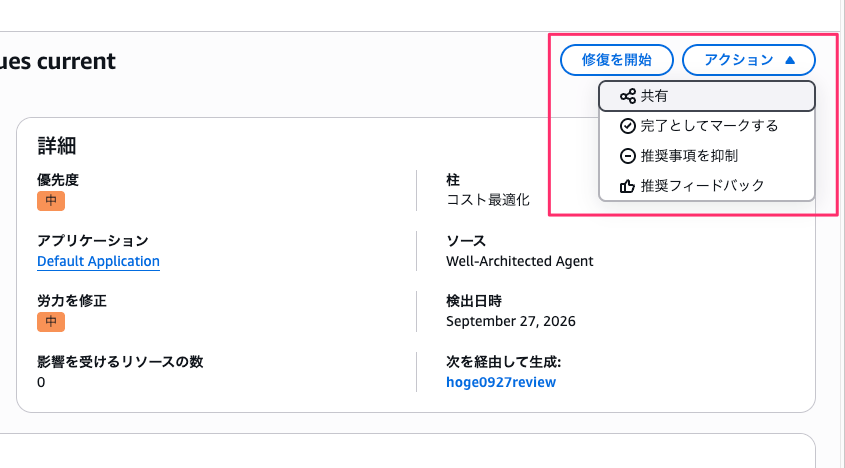Screen dimensions: 845x468
Task: Click the checkmark icon for 完了としてマークする
Action: click(627, 126)
